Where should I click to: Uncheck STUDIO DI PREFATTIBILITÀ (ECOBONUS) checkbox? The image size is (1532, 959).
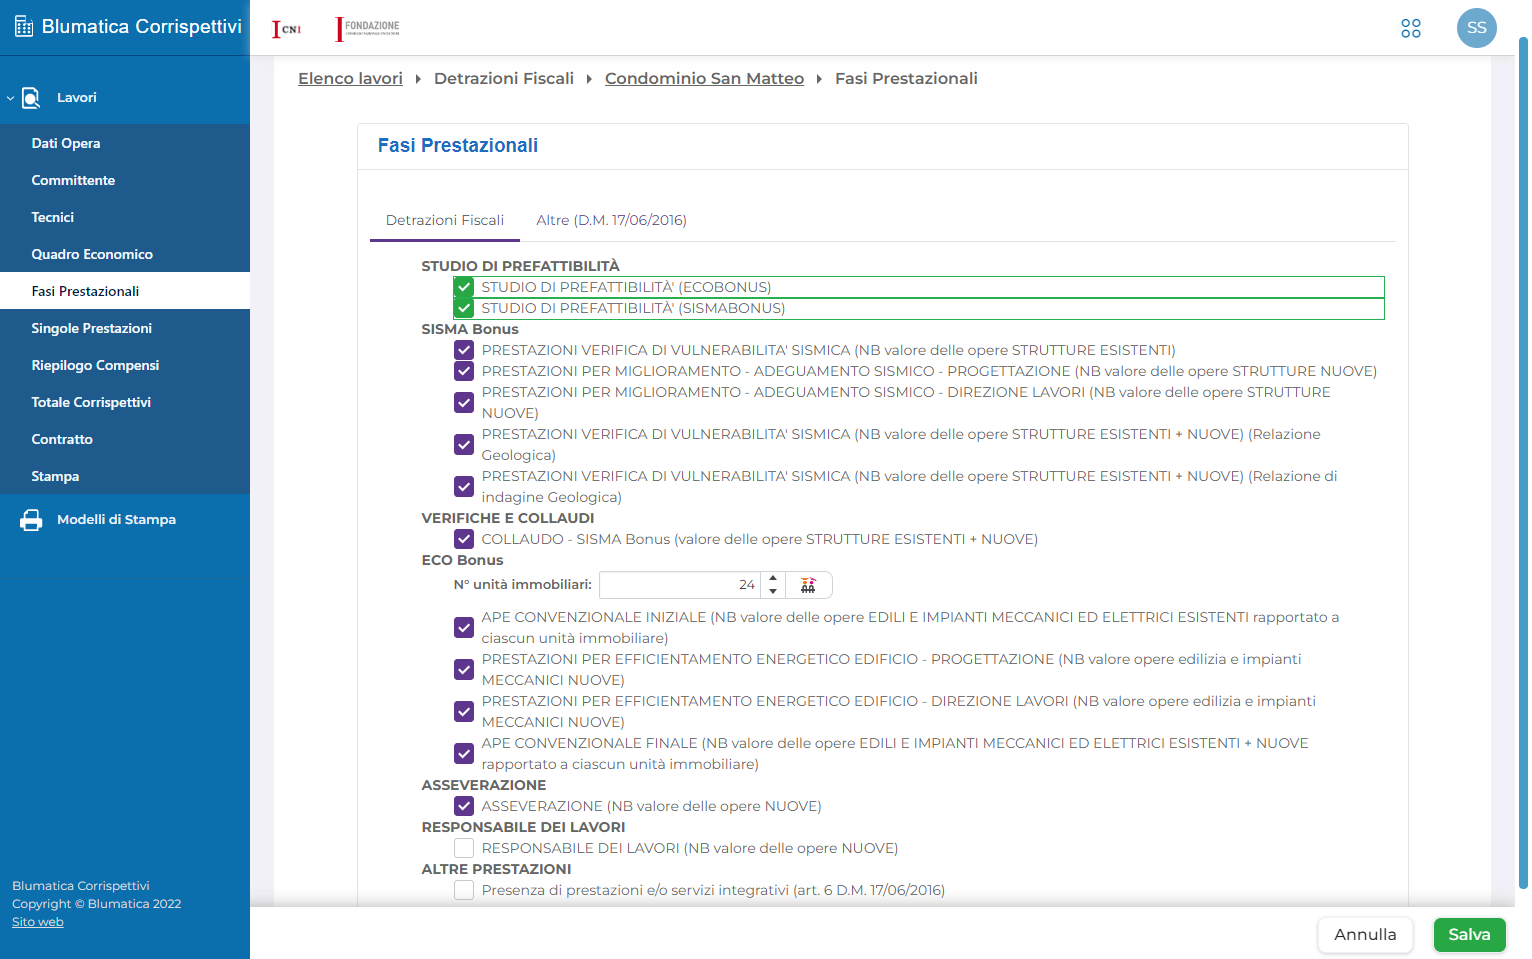click(x=464, y=287)
